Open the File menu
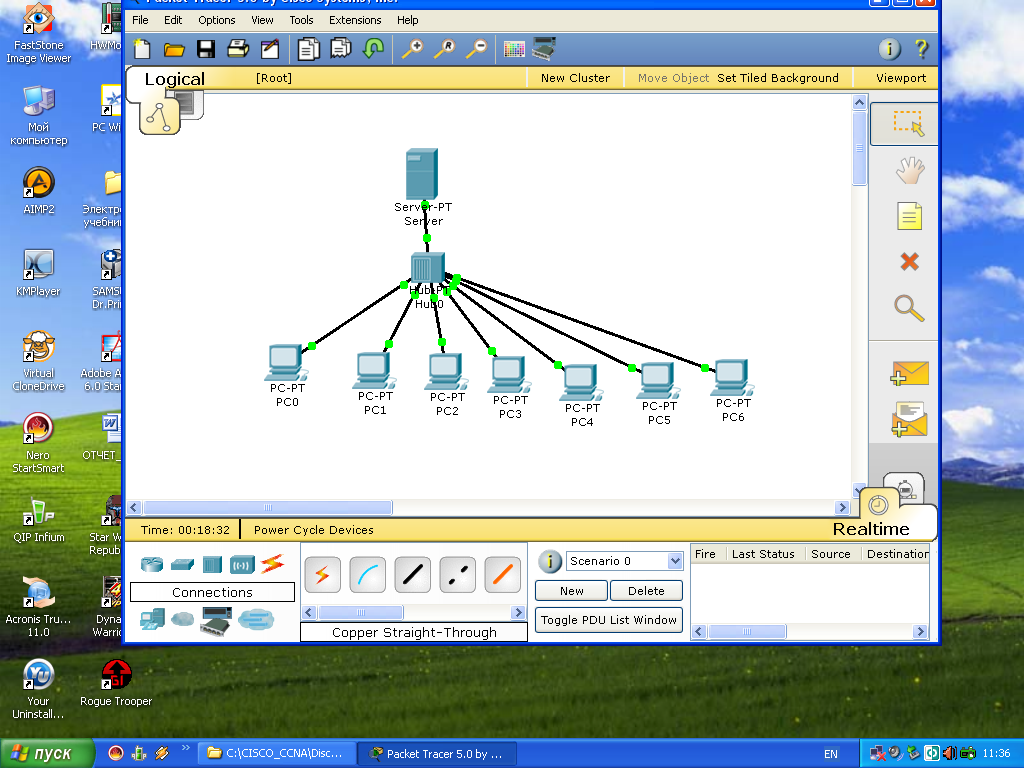 140,20
